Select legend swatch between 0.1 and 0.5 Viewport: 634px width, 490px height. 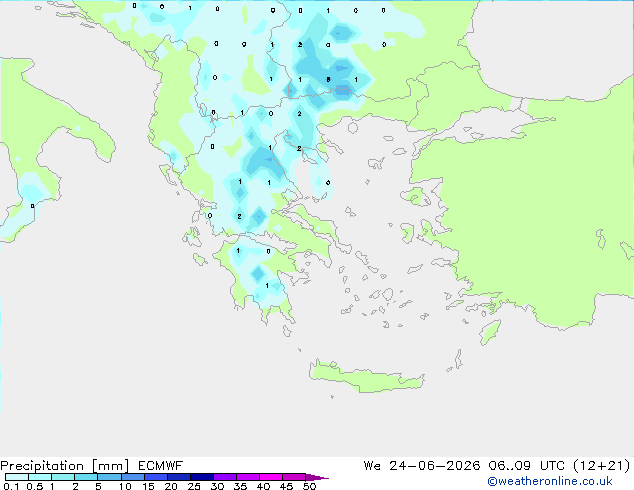(x=17, y=477)
